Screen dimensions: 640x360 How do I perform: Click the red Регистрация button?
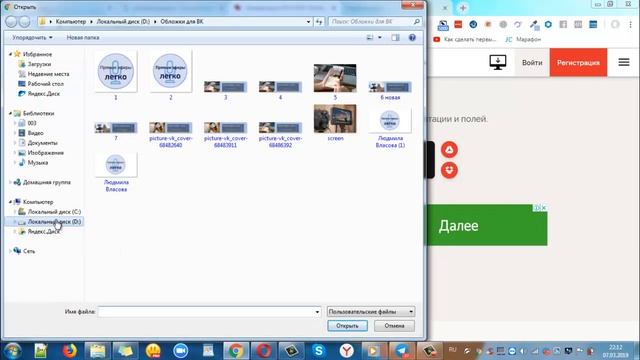click(578, 62)
